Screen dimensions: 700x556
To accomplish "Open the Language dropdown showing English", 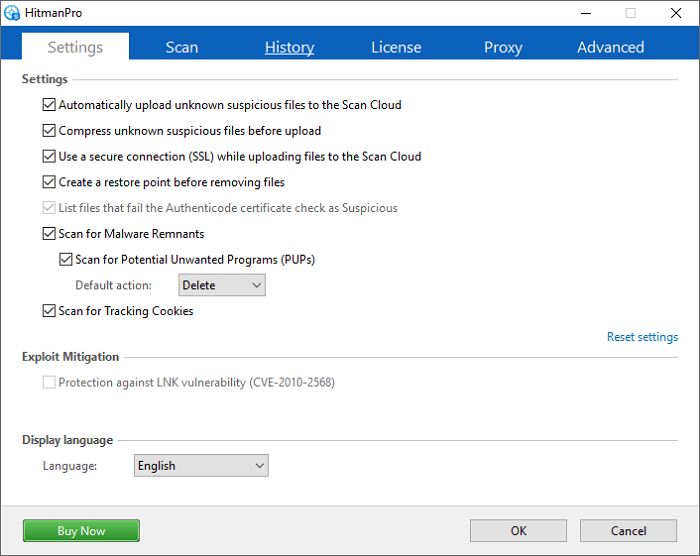I will point(201,465).
